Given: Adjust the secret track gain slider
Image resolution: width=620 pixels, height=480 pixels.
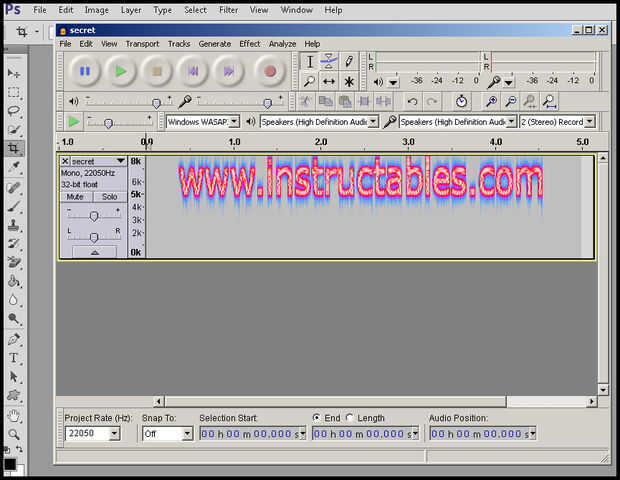Looking at the screenshot, I should 94,216.
